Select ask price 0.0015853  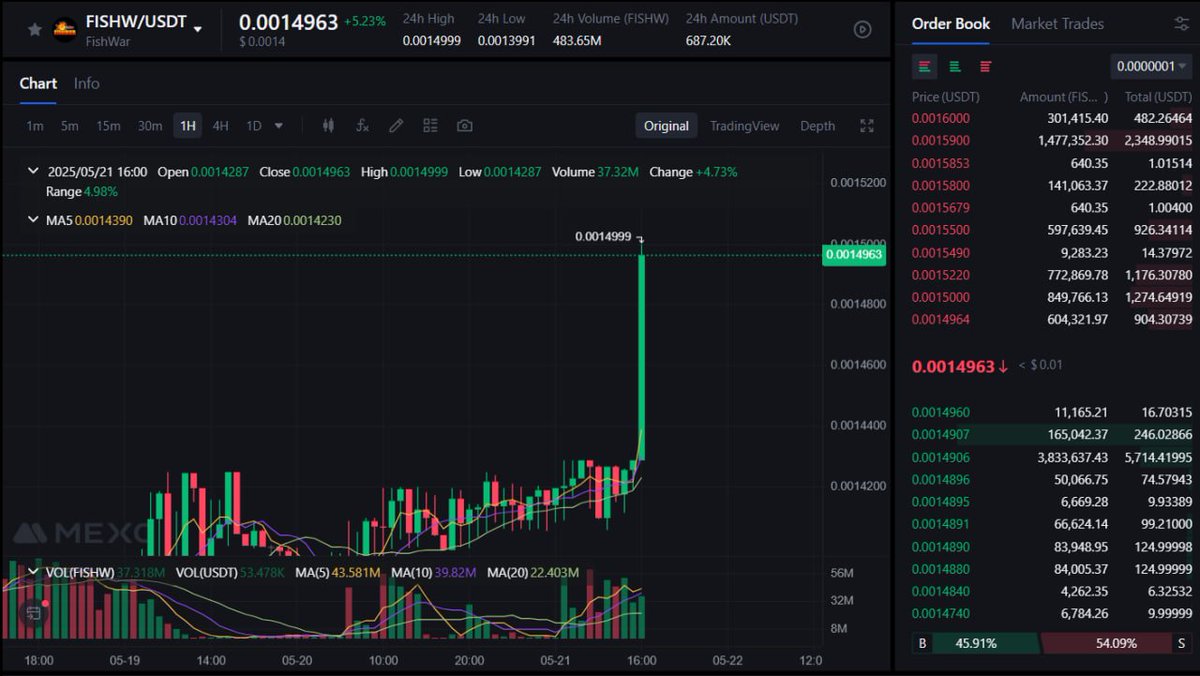[941, 163]
